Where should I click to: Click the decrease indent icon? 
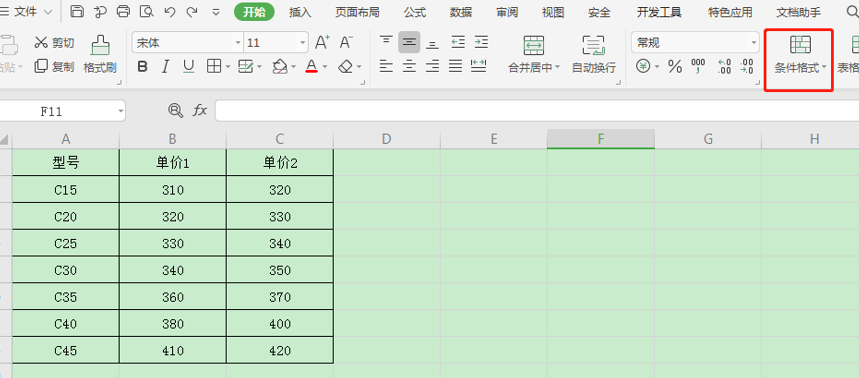458,42
